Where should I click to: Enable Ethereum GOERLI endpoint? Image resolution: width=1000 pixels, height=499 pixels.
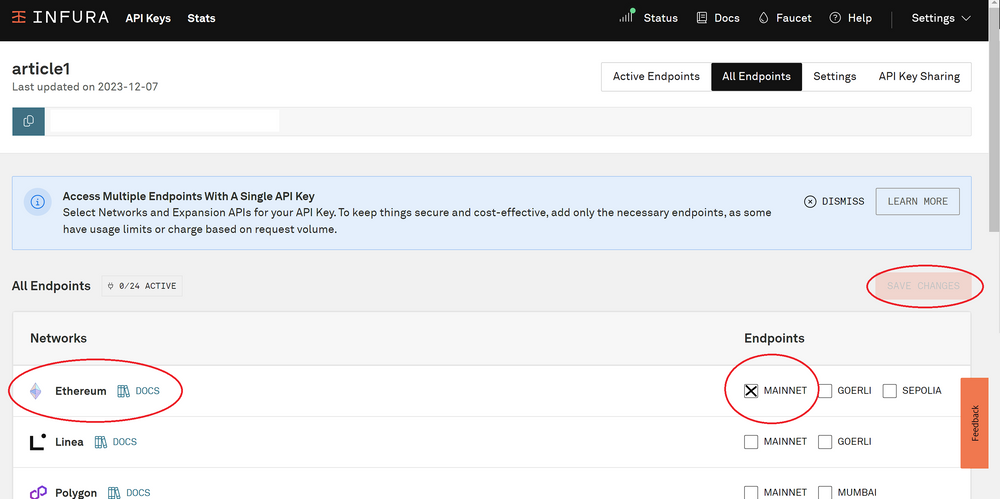coord(825,391)
